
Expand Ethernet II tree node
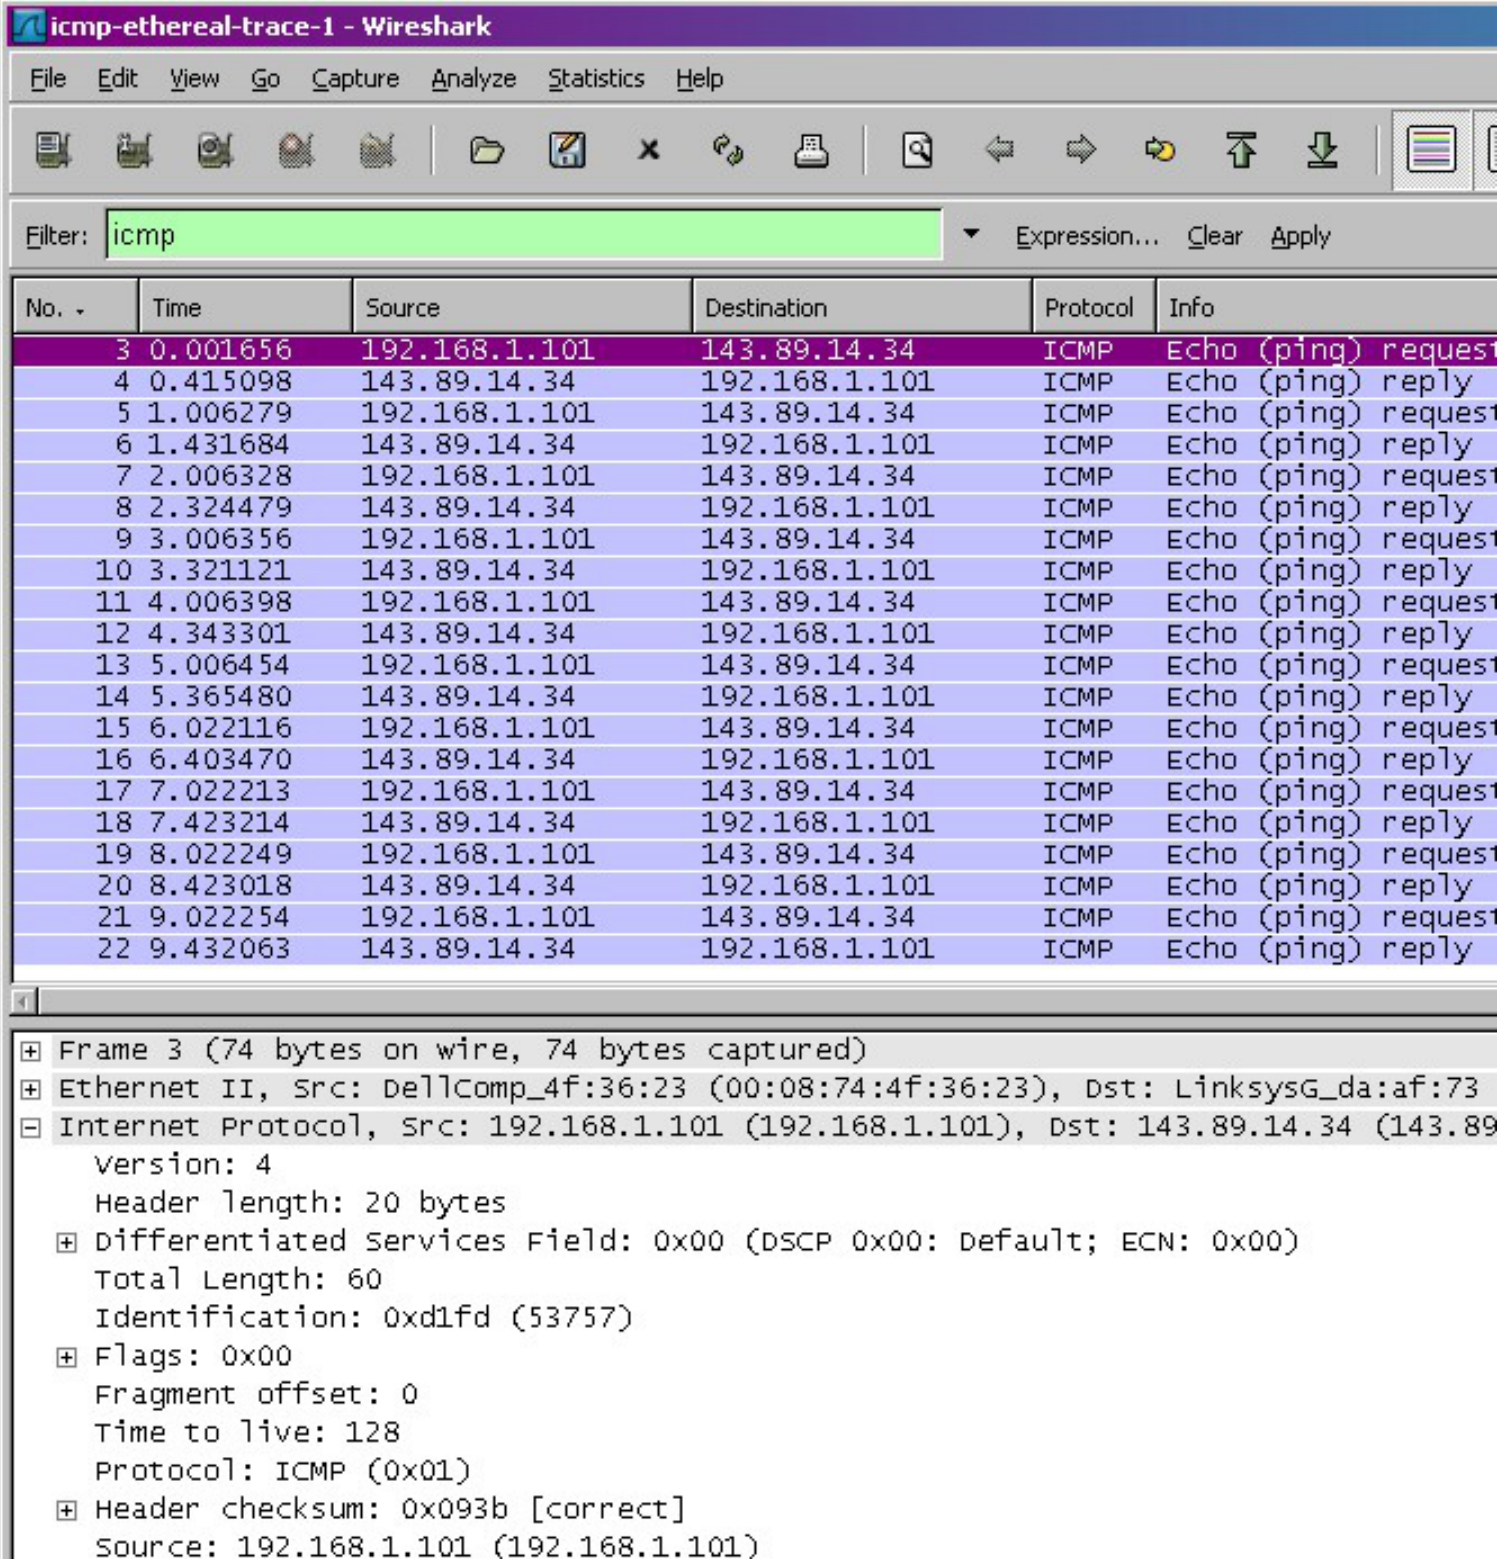point(31,1091)
